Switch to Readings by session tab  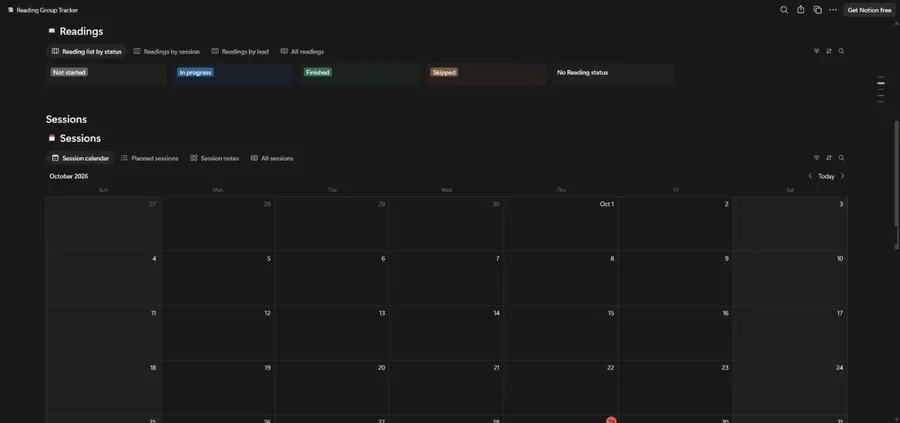pos(166,51)
